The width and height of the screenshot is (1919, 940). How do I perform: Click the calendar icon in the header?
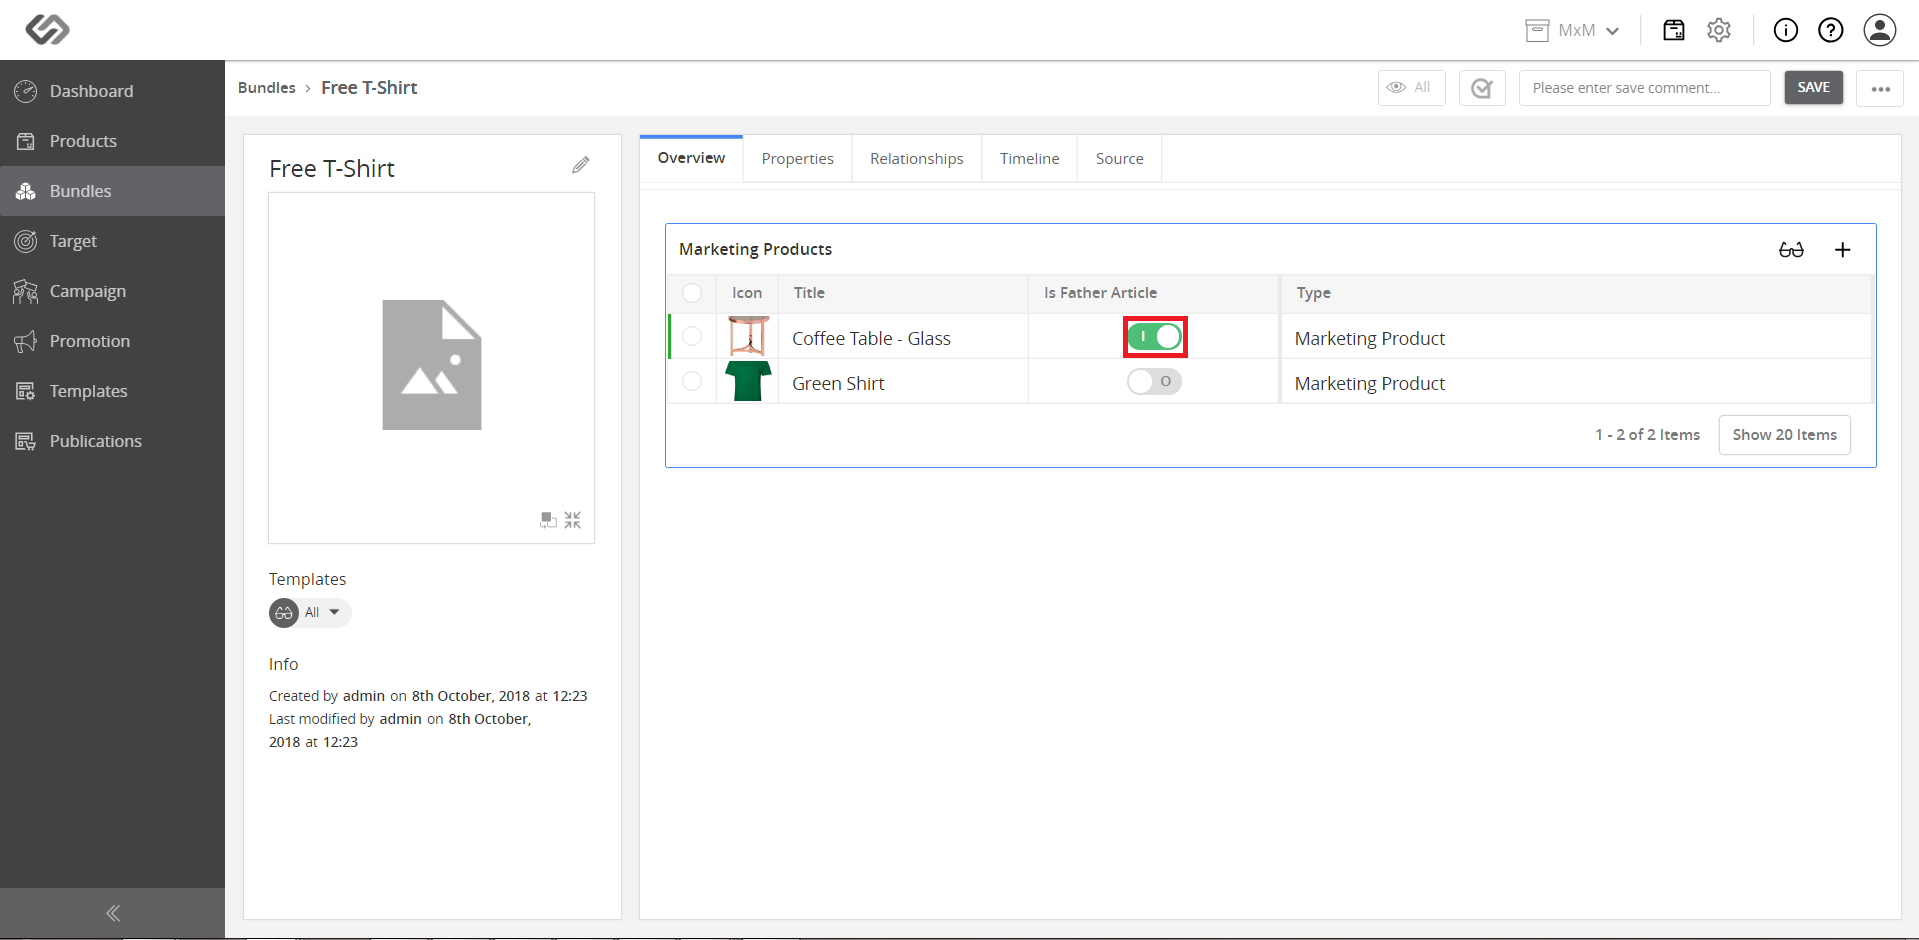[x=1674, y=30]
